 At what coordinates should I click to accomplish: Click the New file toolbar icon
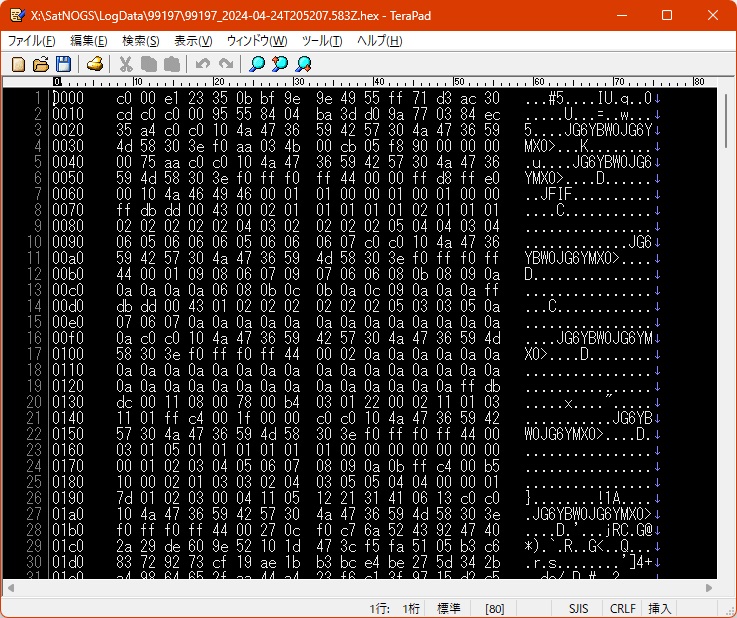pos(18,64)
